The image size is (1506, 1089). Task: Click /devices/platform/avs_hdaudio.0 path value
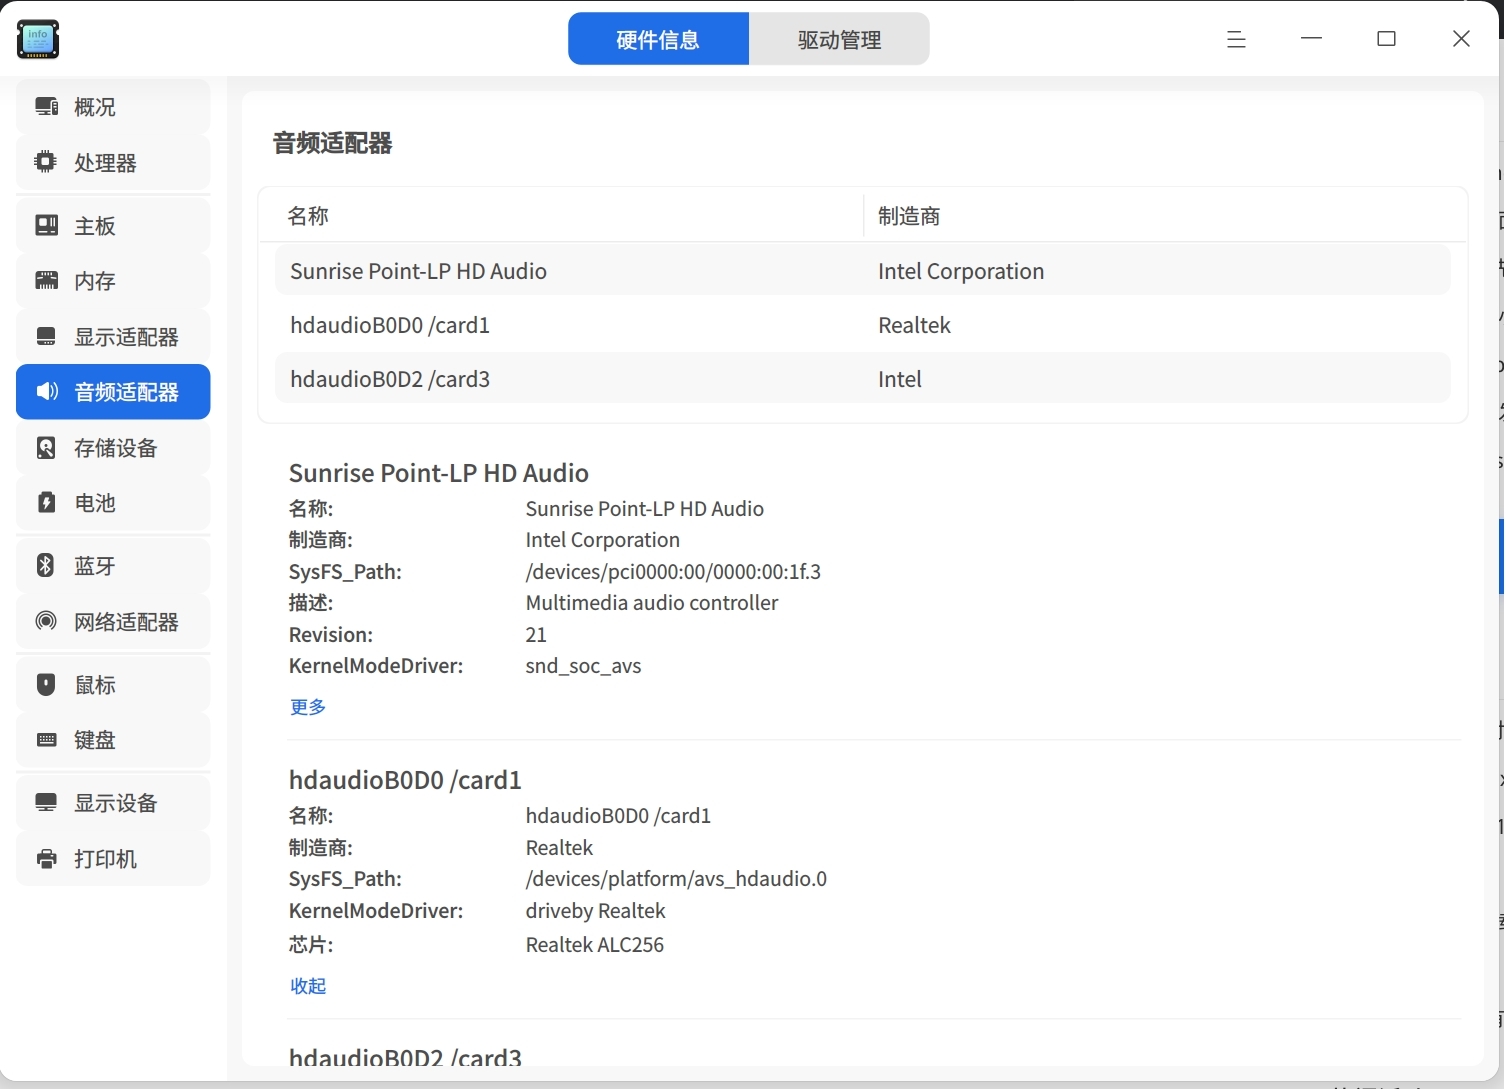pos(676,879)
